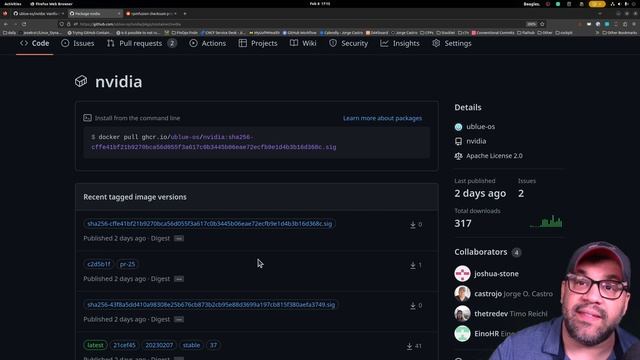The image size is (640, 360).
Task: Open the Insights tab
Action: (400, 43)
